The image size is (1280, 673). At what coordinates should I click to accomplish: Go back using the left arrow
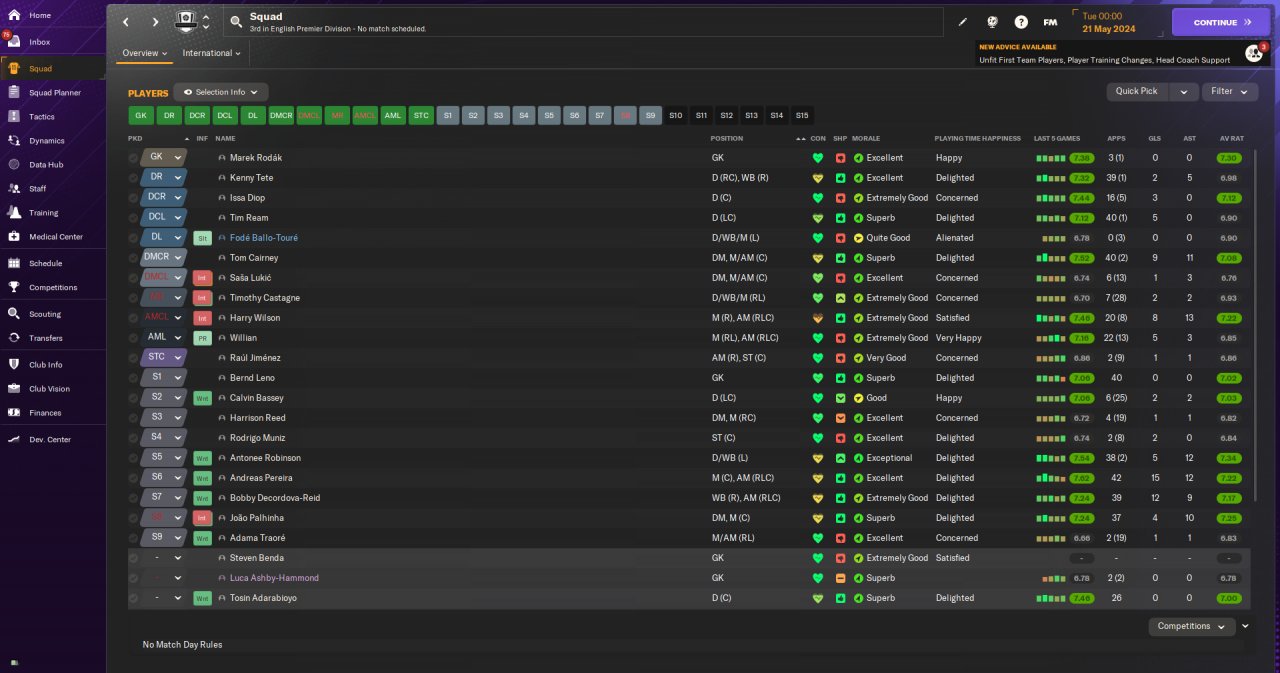pos(126,22)
